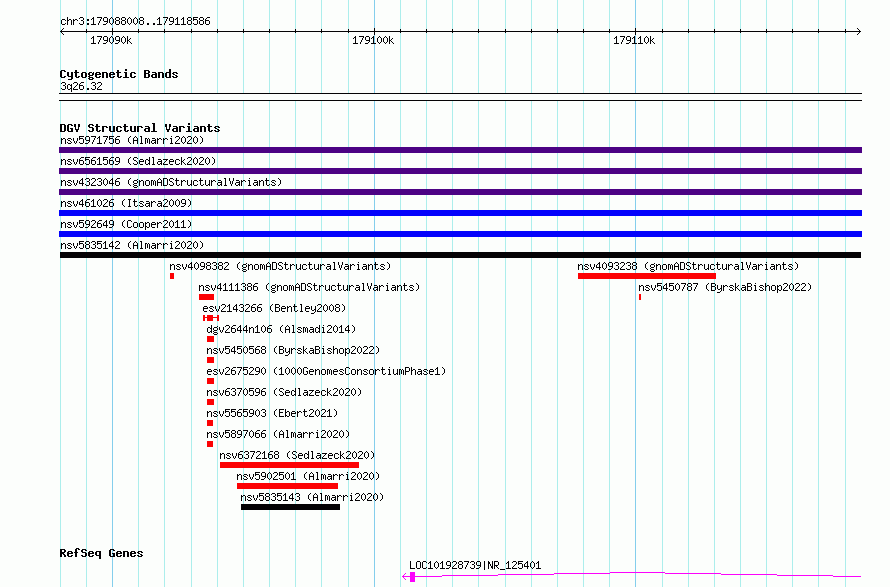Click the DGV Structural Variants track title
This screenshot has width=890, height=587.
(x=140, y=128)
